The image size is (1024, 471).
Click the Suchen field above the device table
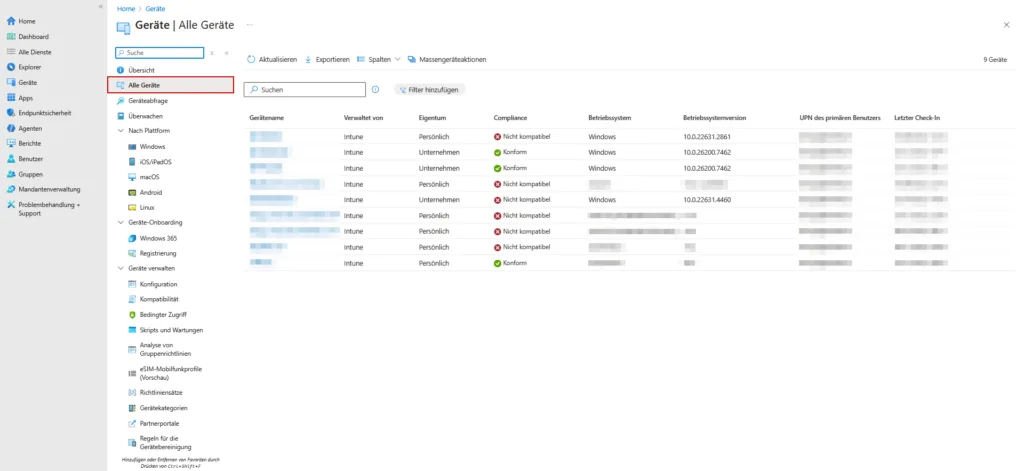(x=305, y=89)
